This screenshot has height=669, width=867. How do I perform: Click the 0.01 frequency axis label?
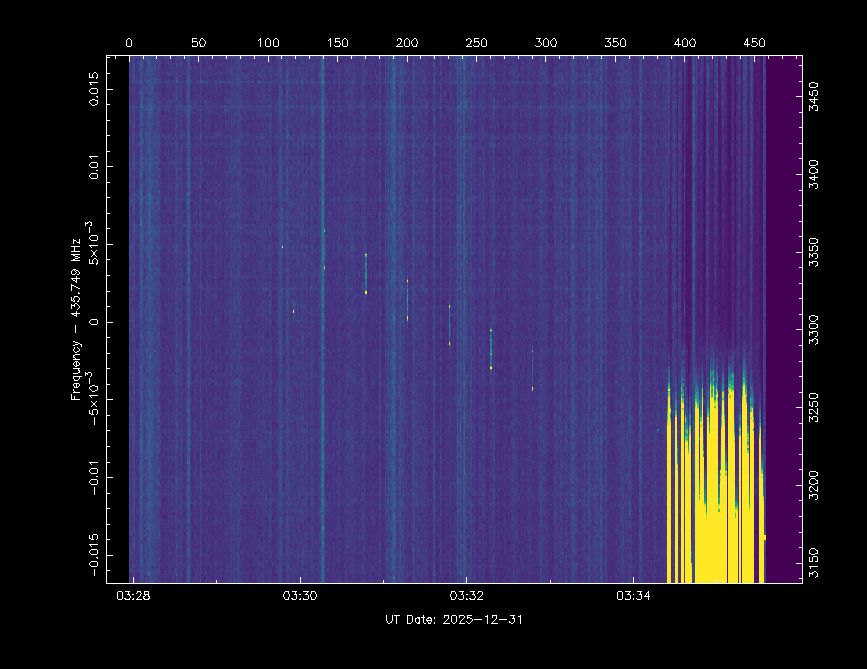[x=93, y=165]
